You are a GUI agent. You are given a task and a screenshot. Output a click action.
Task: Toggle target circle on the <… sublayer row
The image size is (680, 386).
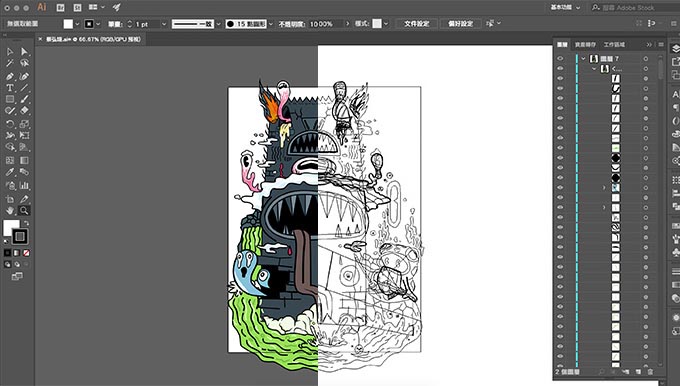(x=646, y=69)
